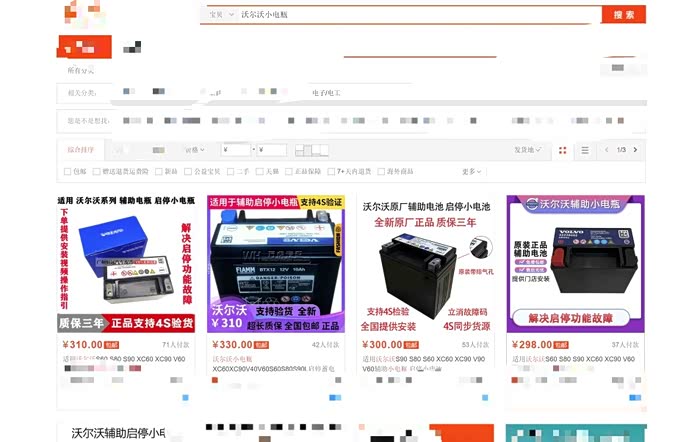Click the 包邮 badge beside ¥330.00

262,345
